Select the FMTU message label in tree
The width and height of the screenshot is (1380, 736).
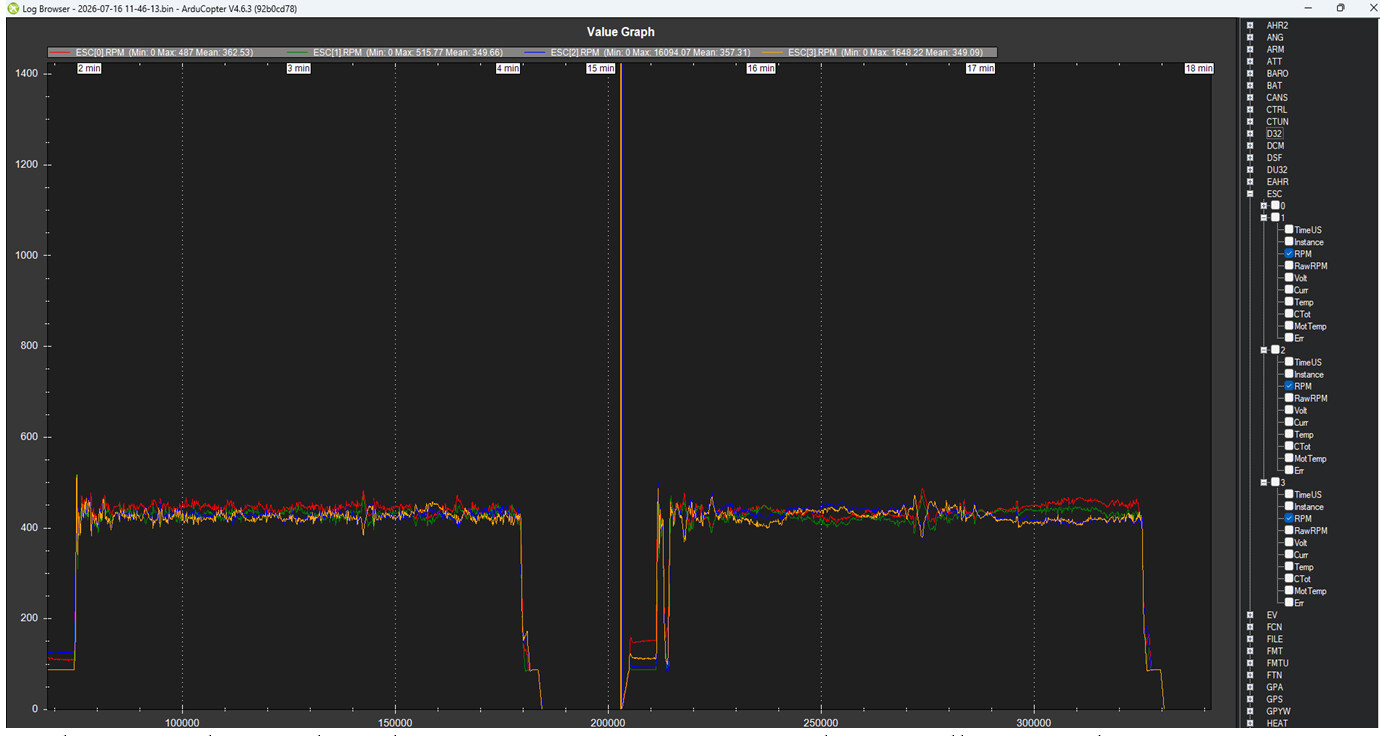pos(1277,663)
